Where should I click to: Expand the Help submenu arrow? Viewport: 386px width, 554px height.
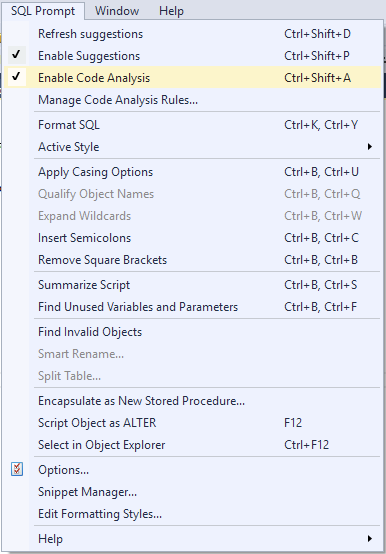369,538
